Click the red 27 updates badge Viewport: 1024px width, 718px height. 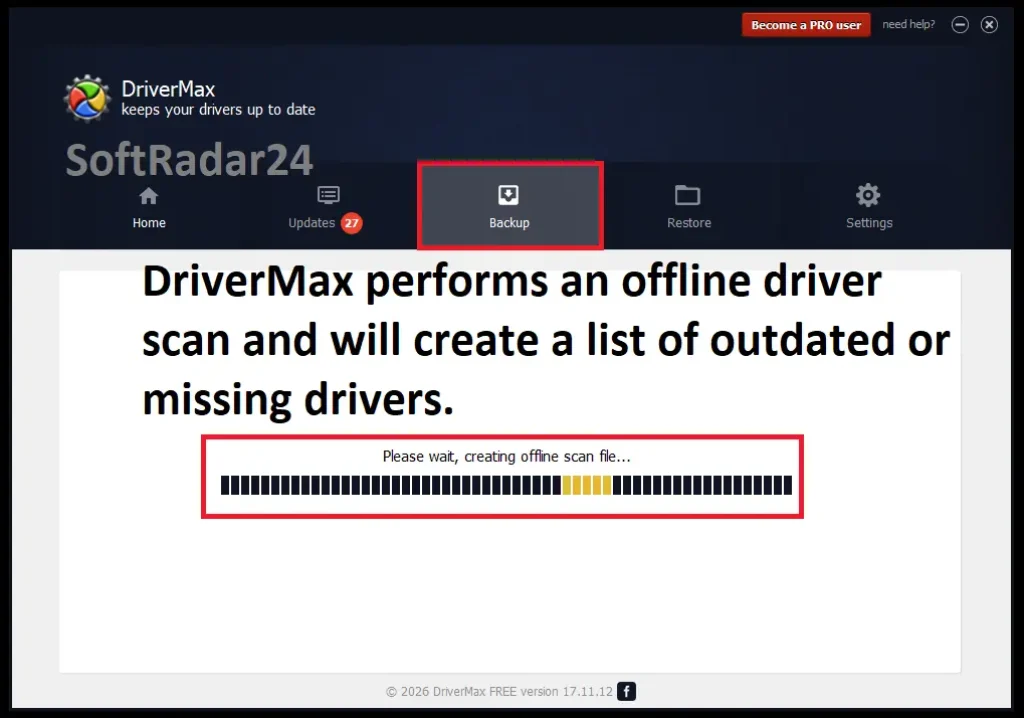351,223
